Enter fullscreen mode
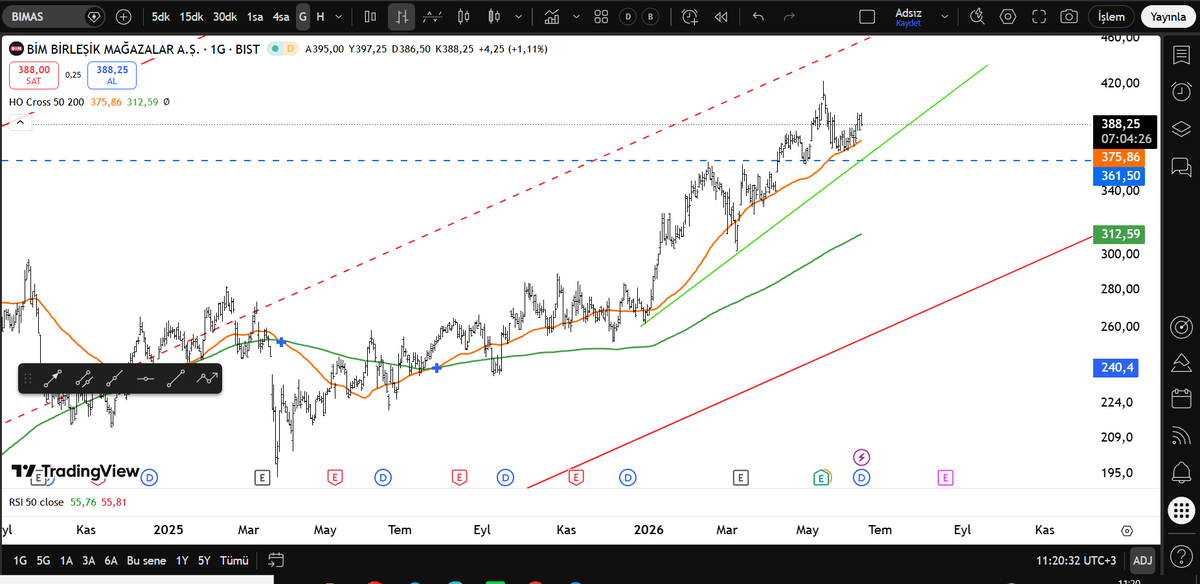 (x=1039, y=17)
